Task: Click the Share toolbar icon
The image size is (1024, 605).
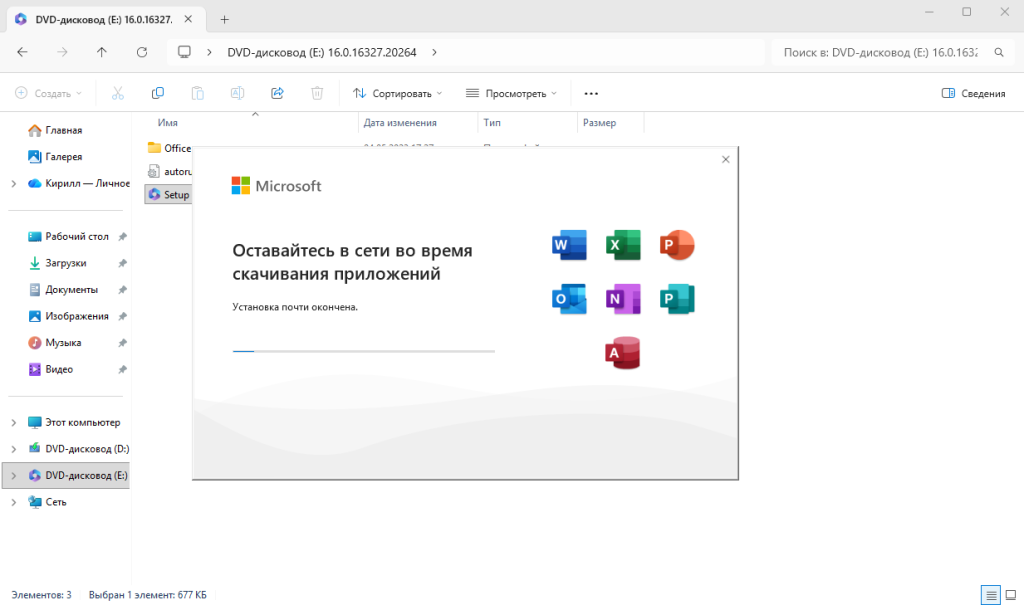Action: [x=277, y=93]
